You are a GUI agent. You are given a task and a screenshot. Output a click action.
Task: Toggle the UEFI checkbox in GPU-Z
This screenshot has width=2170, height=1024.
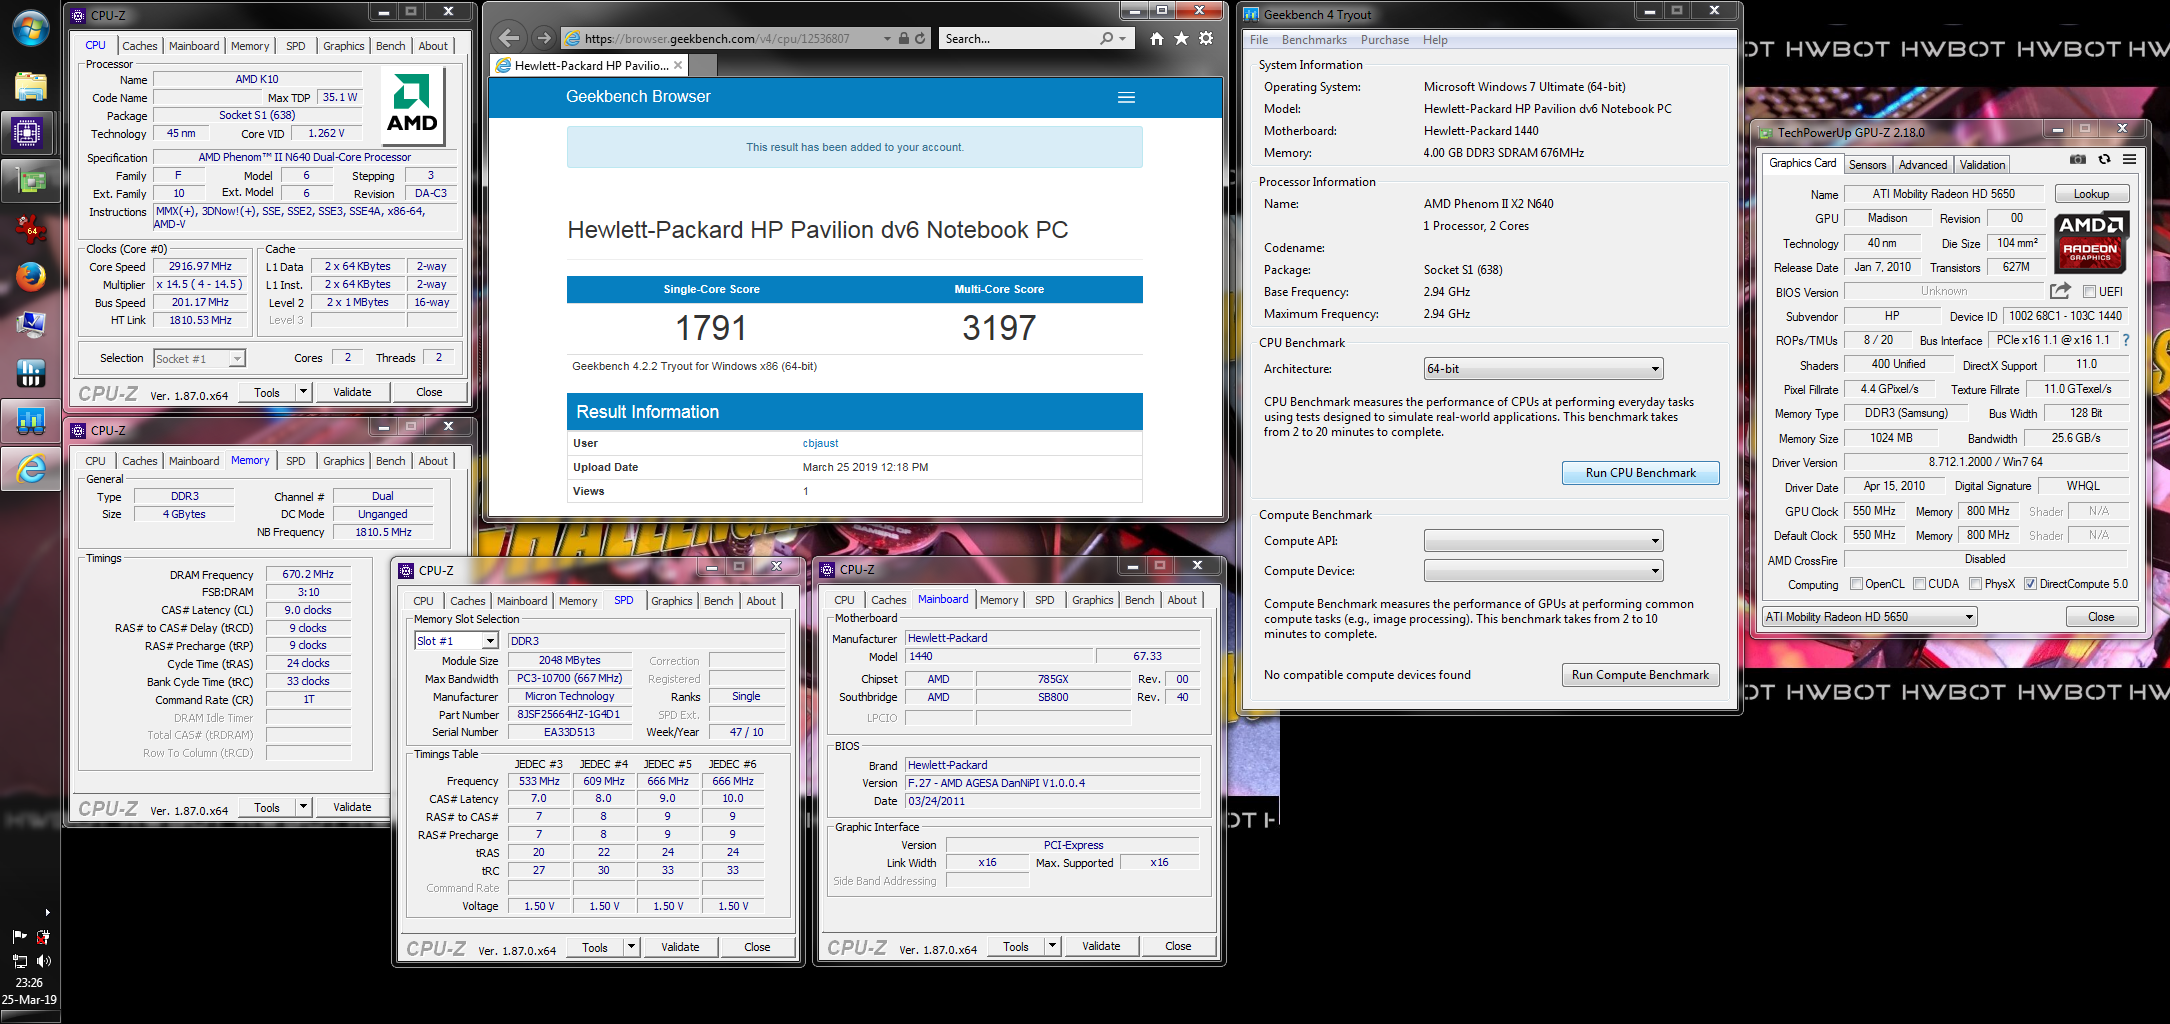coord(2089,291)
